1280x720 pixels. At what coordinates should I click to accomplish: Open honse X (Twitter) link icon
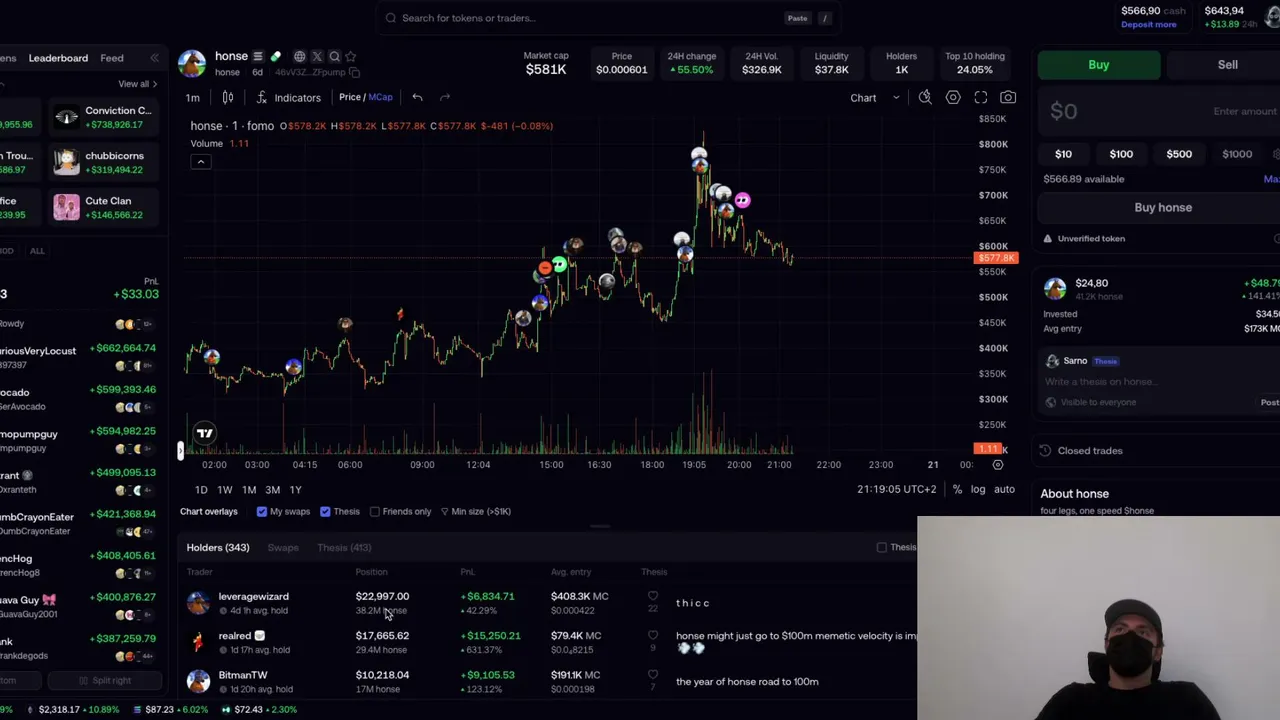[317, 56]
